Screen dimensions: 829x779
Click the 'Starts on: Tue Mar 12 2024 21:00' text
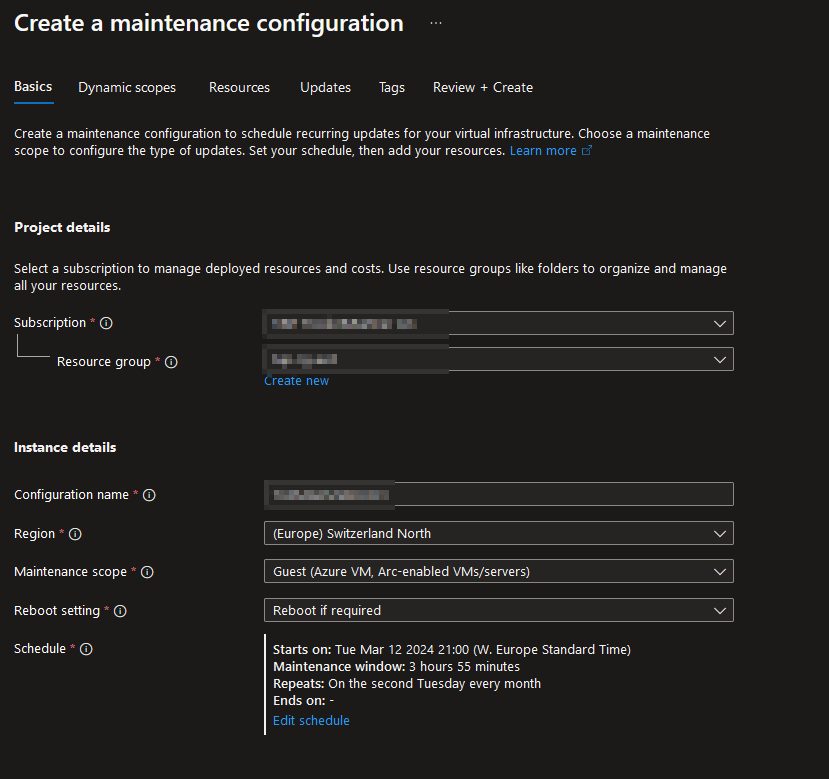point(371,649)
